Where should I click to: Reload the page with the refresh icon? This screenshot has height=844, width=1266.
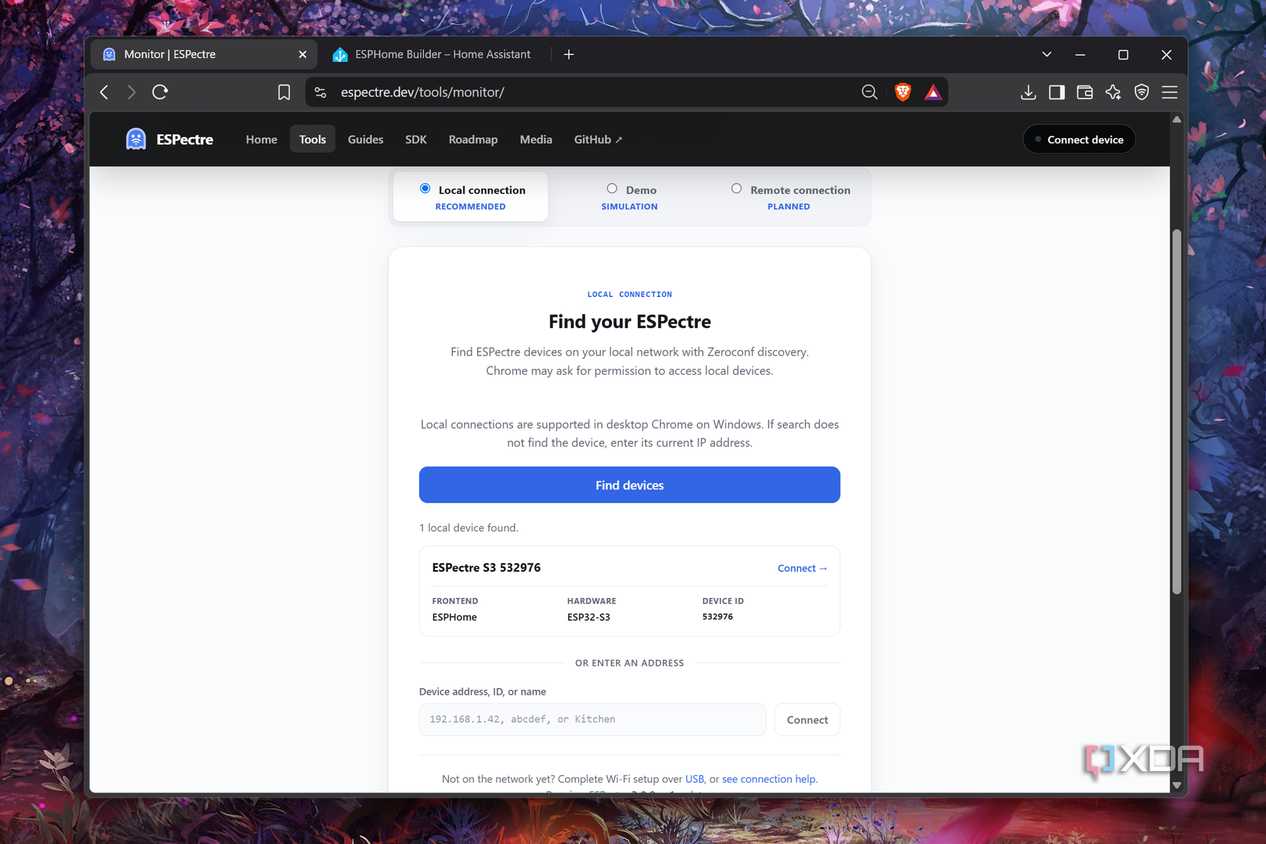coord(160,92)
